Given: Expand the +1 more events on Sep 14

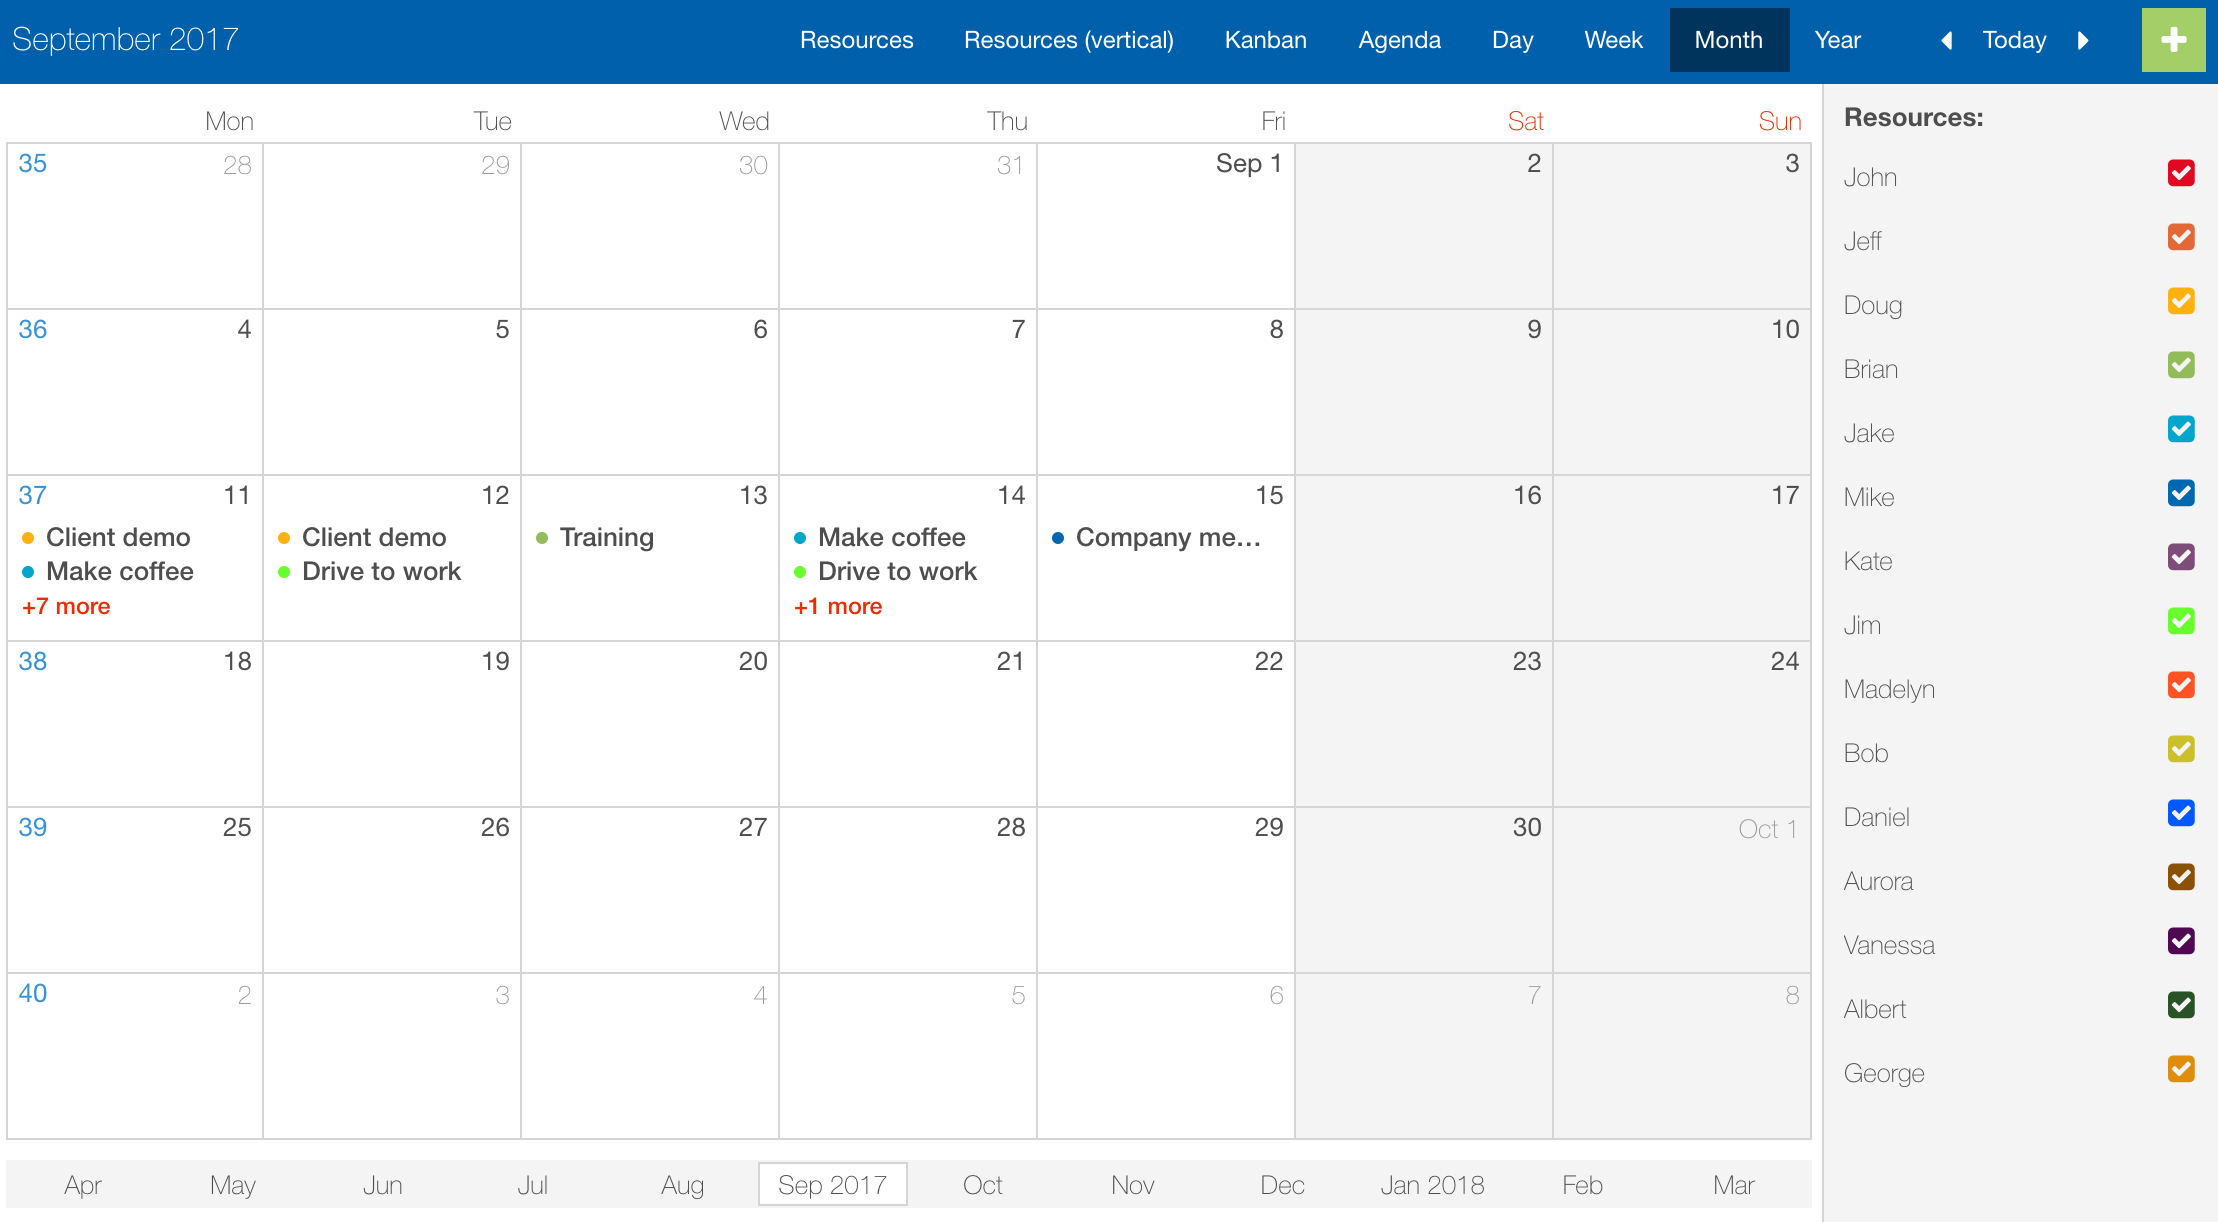Looking at the screenshot, I should (838, 606).
